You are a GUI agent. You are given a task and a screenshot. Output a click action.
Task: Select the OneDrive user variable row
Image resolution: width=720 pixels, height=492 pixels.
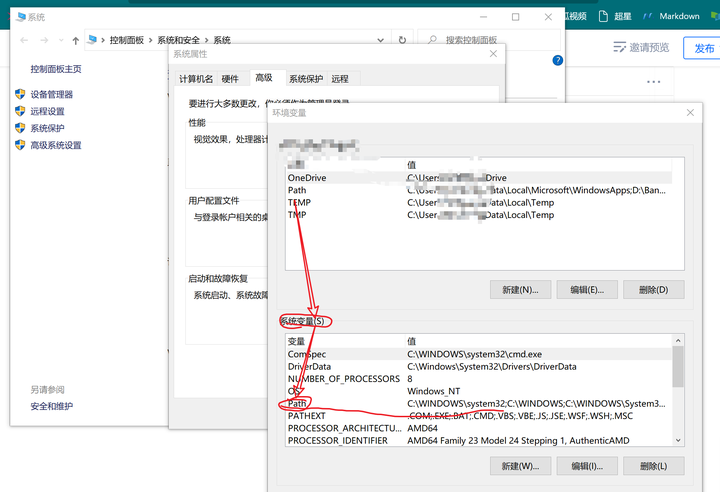pos(478,178)
